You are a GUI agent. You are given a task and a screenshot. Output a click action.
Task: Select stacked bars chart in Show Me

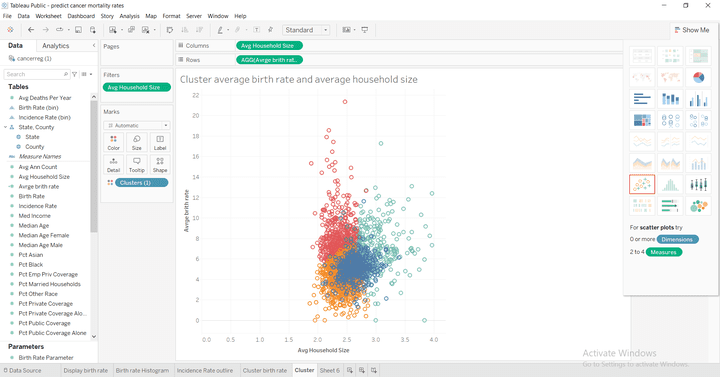[x=670, y=99]
